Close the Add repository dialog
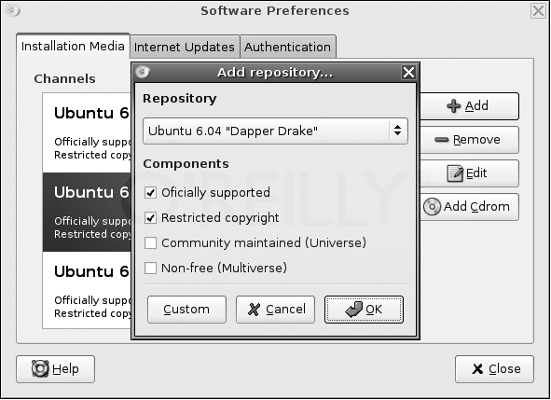This screenshot has height=400, width=551. point(409,72)
